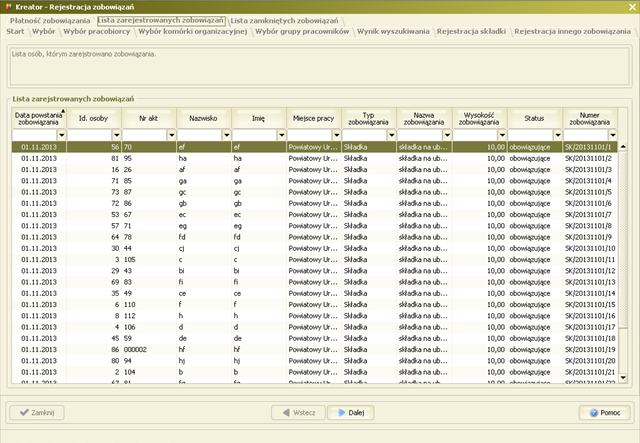
Task: Open Wybór grupy pracowników tab
Action: pyautogui.click(x=302, y=31)
